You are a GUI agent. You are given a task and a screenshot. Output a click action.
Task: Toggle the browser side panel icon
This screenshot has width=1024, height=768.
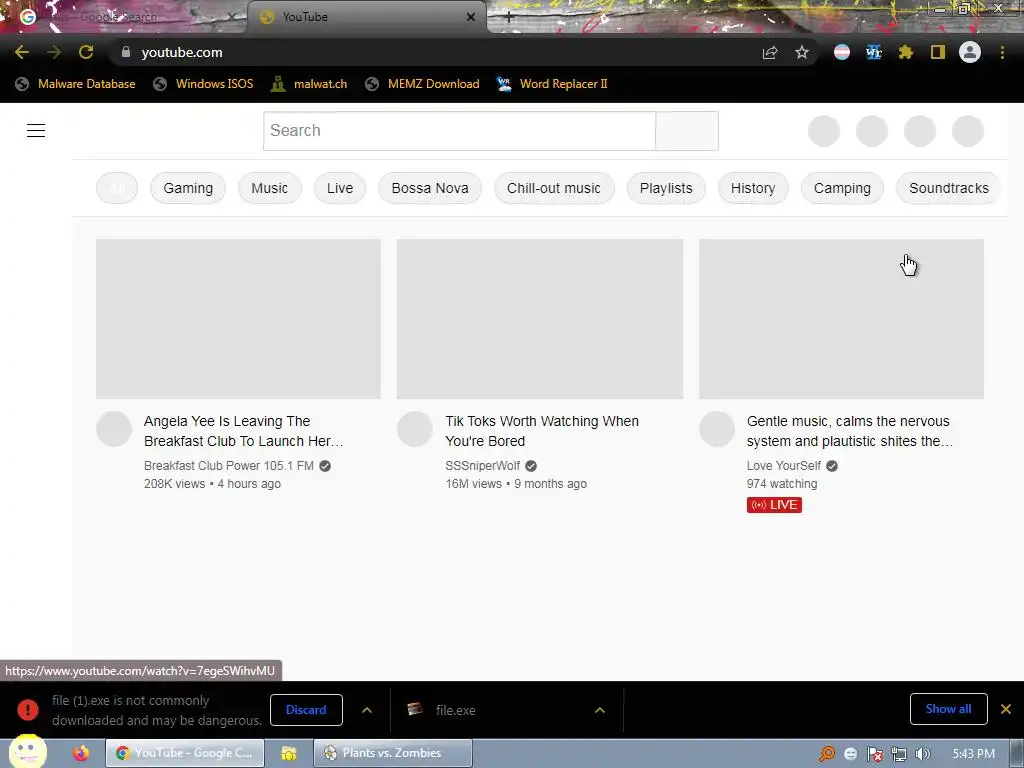pyautogui.click(x=938, y=52)
